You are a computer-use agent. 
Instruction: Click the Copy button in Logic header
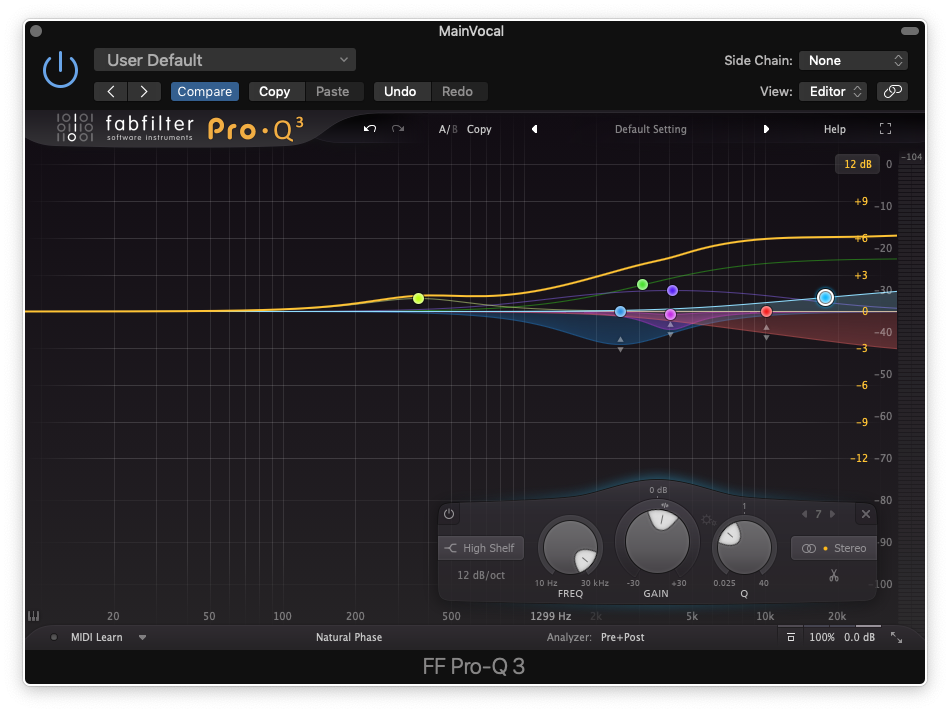(x=274, y=91)
